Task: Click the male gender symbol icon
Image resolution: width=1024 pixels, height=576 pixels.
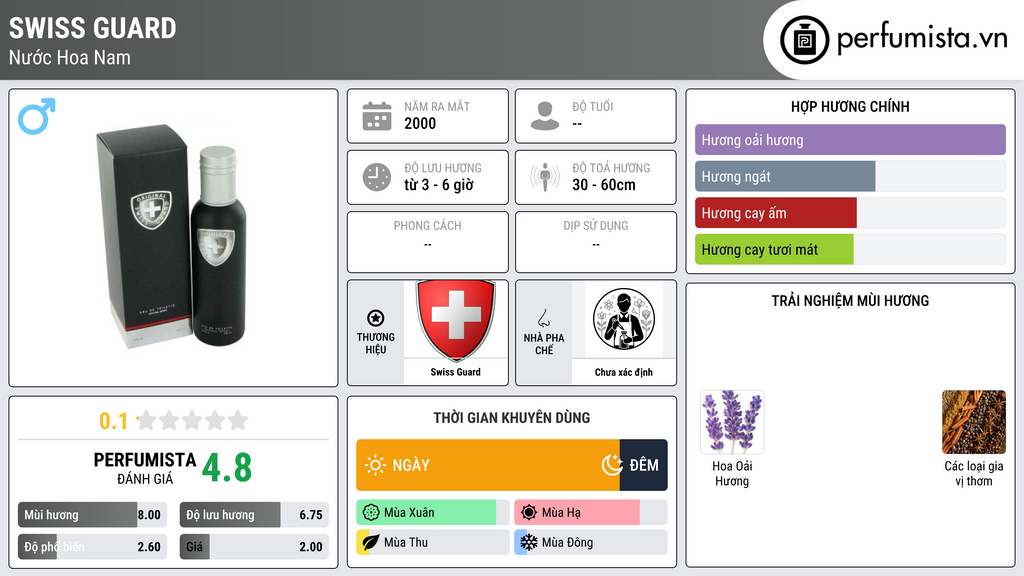Action: [x=37, y=116]
